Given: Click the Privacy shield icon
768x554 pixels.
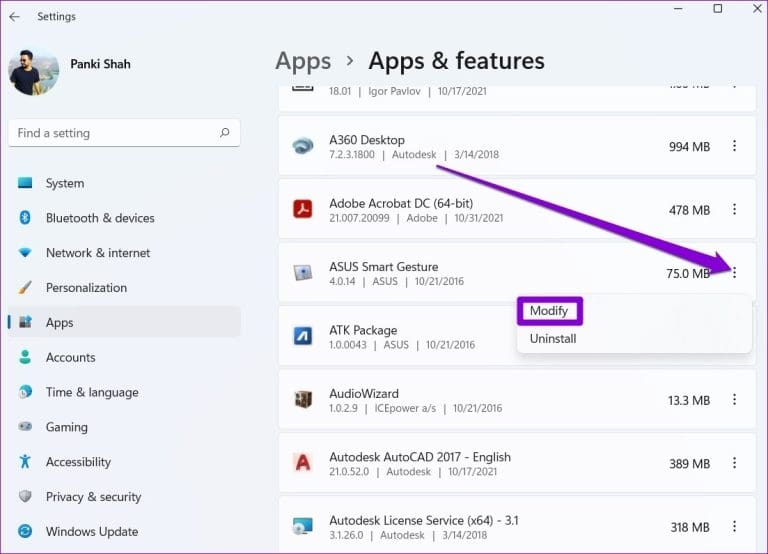Looking at the screenshot, I should point(25,496).
